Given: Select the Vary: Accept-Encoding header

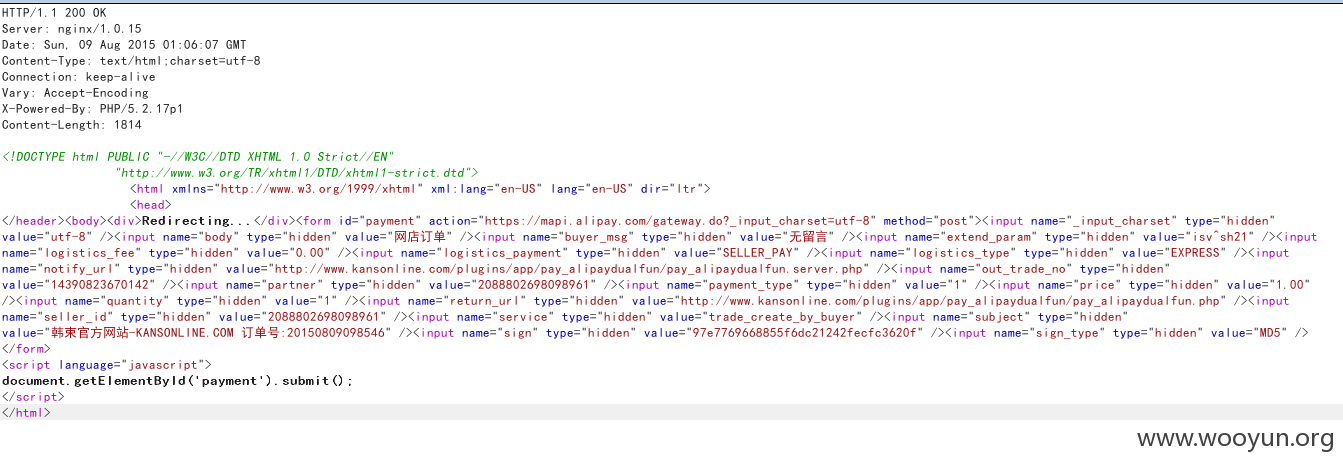Looking at the screenshot, I should [x=75, y=93].
